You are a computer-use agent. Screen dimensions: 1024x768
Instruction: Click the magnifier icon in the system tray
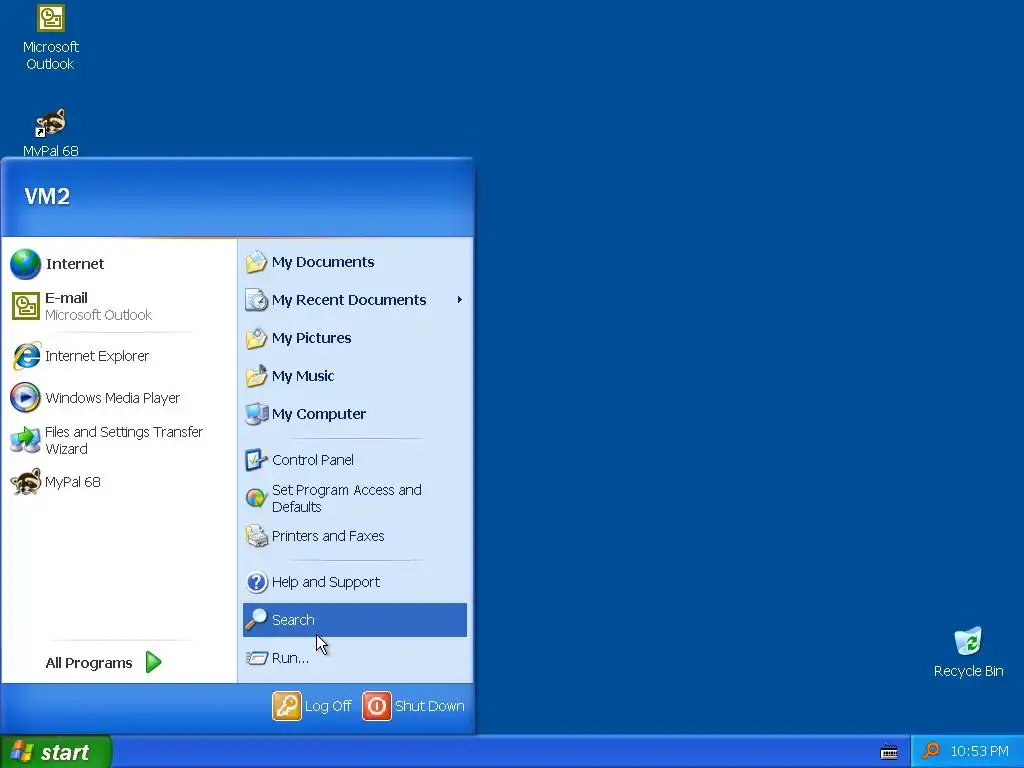(930, 751)
